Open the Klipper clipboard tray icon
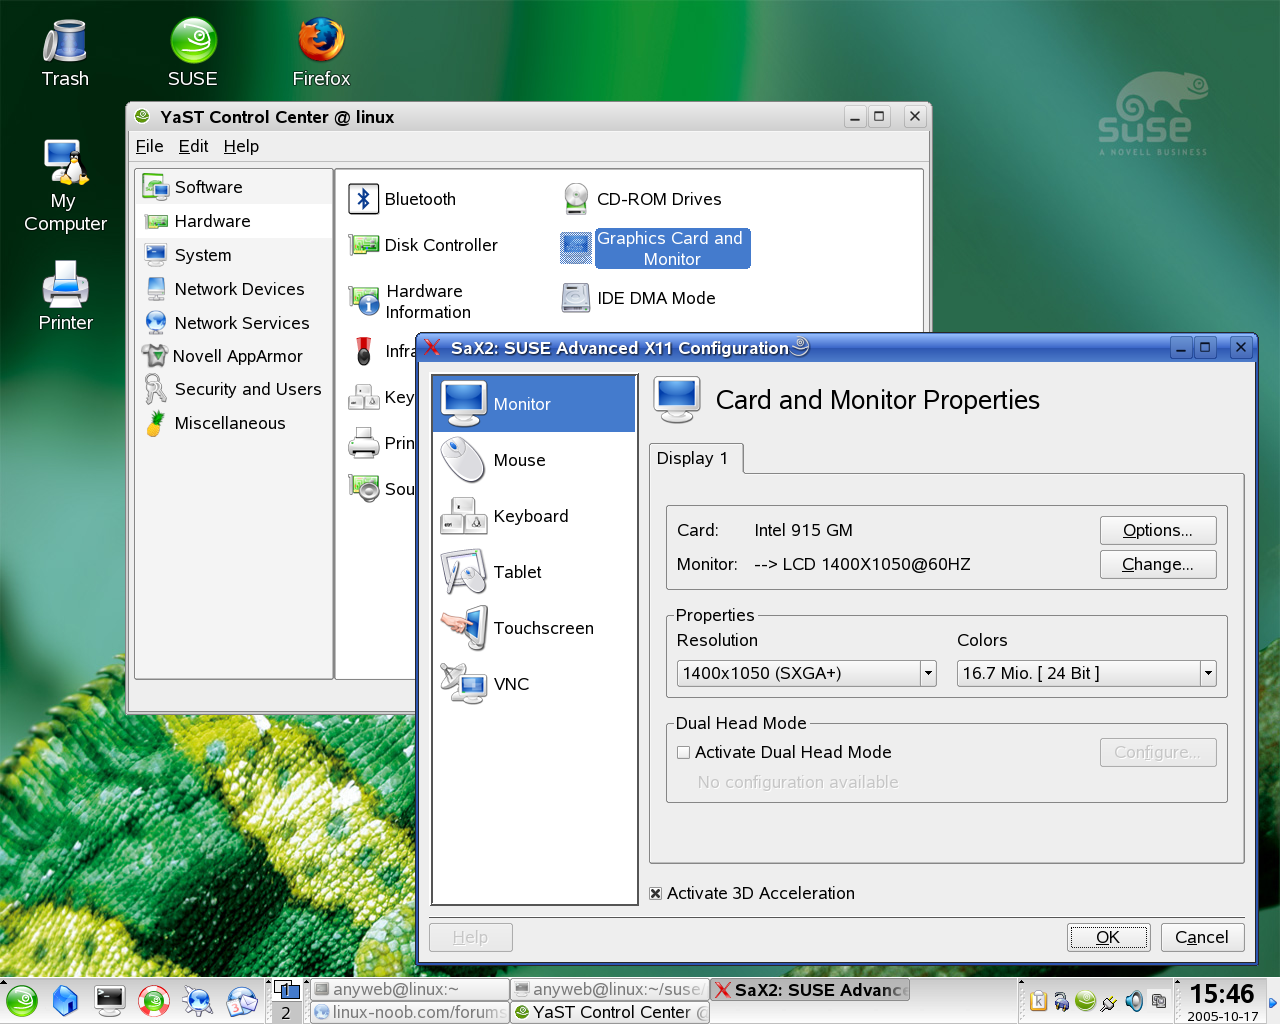The image size is (1280, 1024). 1038,1001
